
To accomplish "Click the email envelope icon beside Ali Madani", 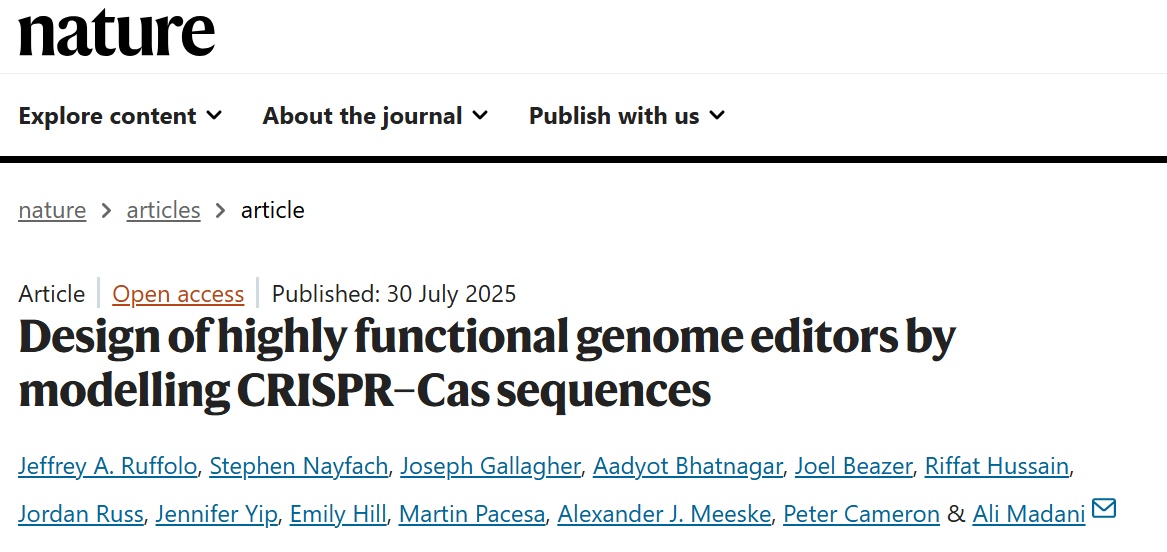I will [1104, 509].
